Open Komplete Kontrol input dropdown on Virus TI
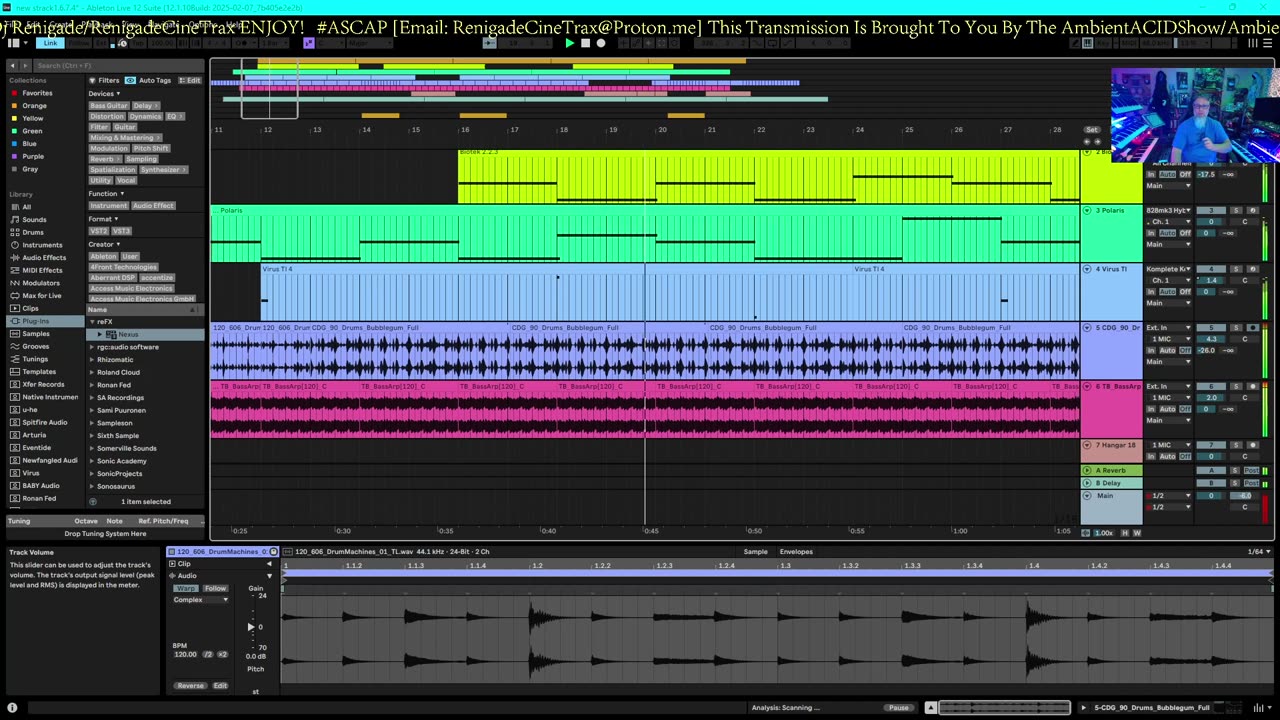The width and height of the screenshot is (1280, 720). [1169, 269]
